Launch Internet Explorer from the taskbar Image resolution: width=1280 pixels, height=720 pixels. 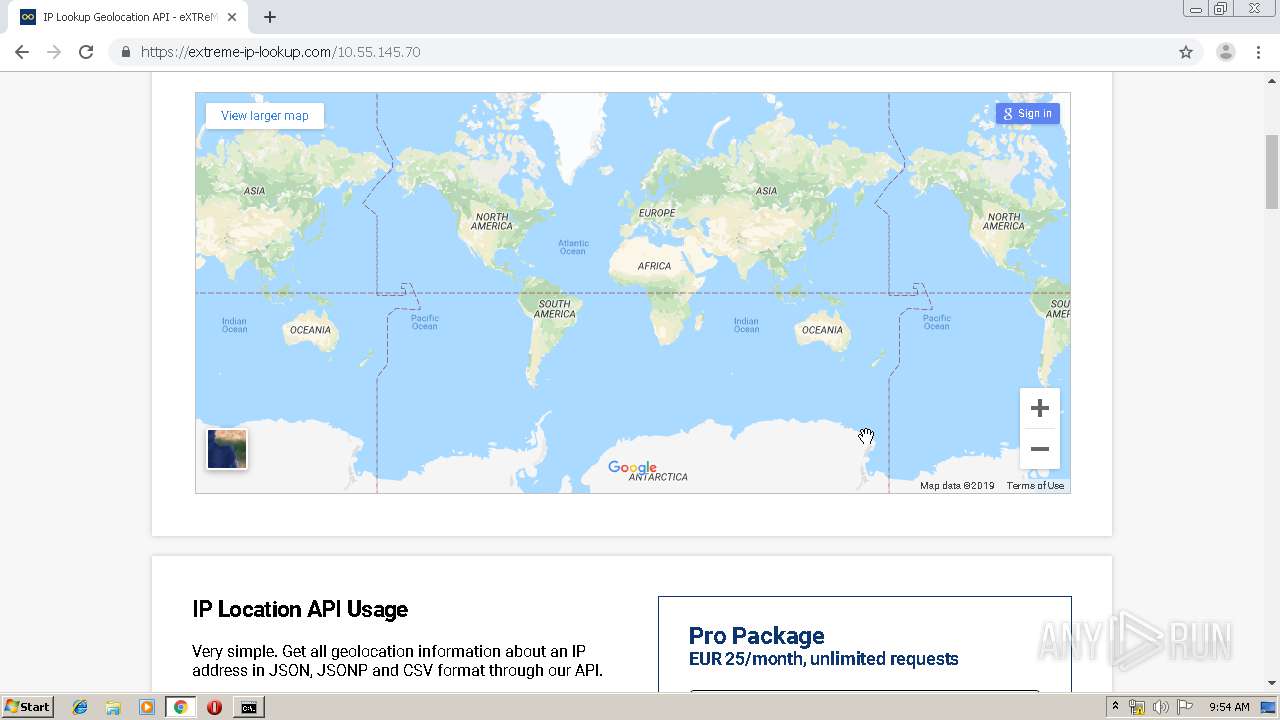[x=80, y=707]
